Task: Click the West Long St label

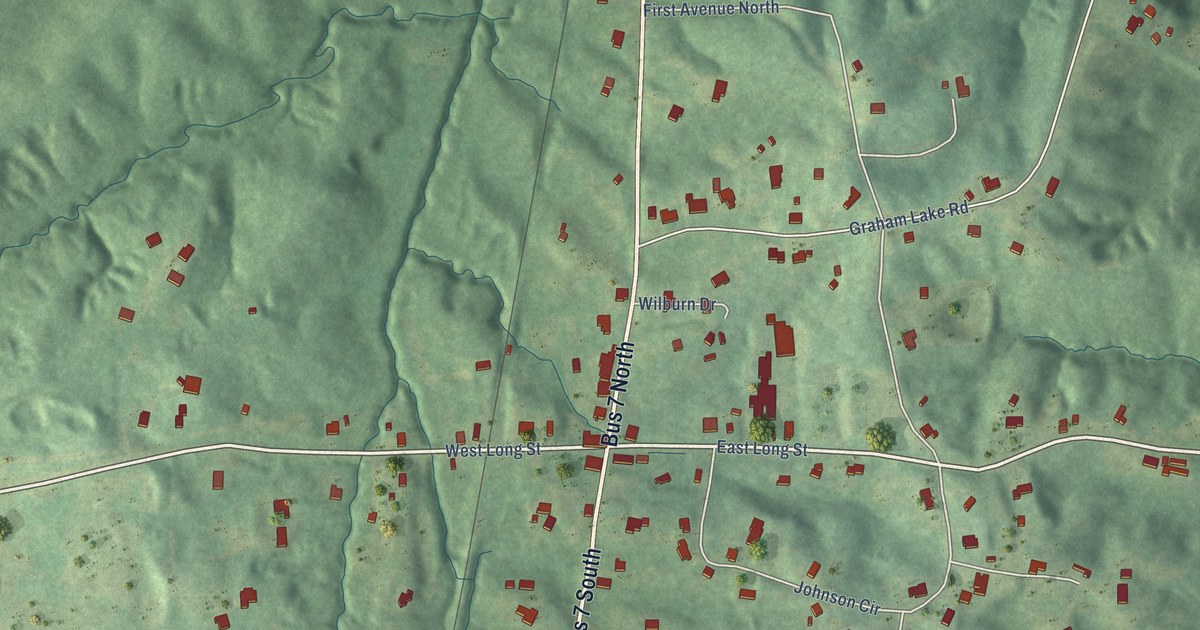Action: (x=493, y=451)
